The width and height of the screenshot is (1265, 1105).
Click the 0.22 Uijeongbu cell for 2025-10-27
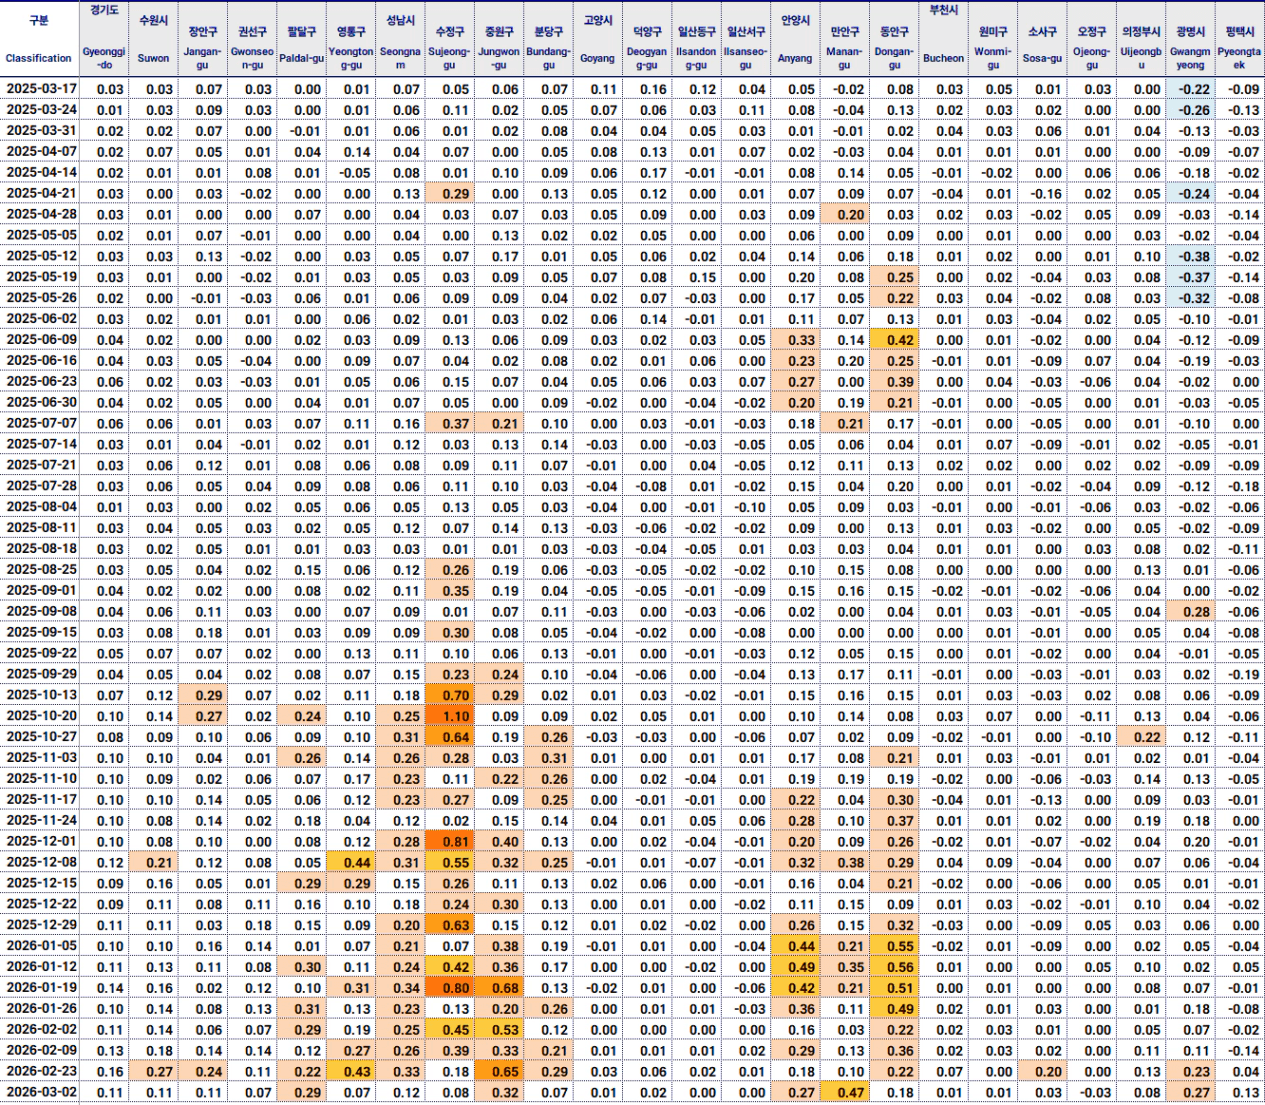(x=1141, y=737)
